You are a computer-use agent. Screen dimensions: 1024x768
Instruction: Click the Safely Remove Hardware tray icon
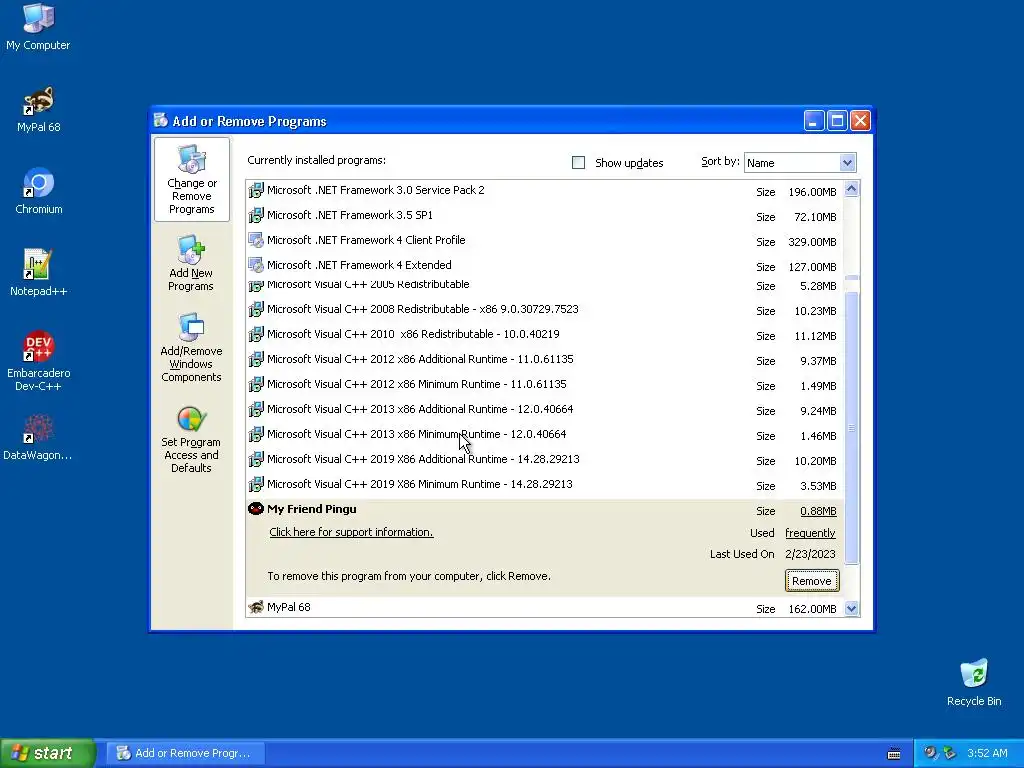point(949,753)
